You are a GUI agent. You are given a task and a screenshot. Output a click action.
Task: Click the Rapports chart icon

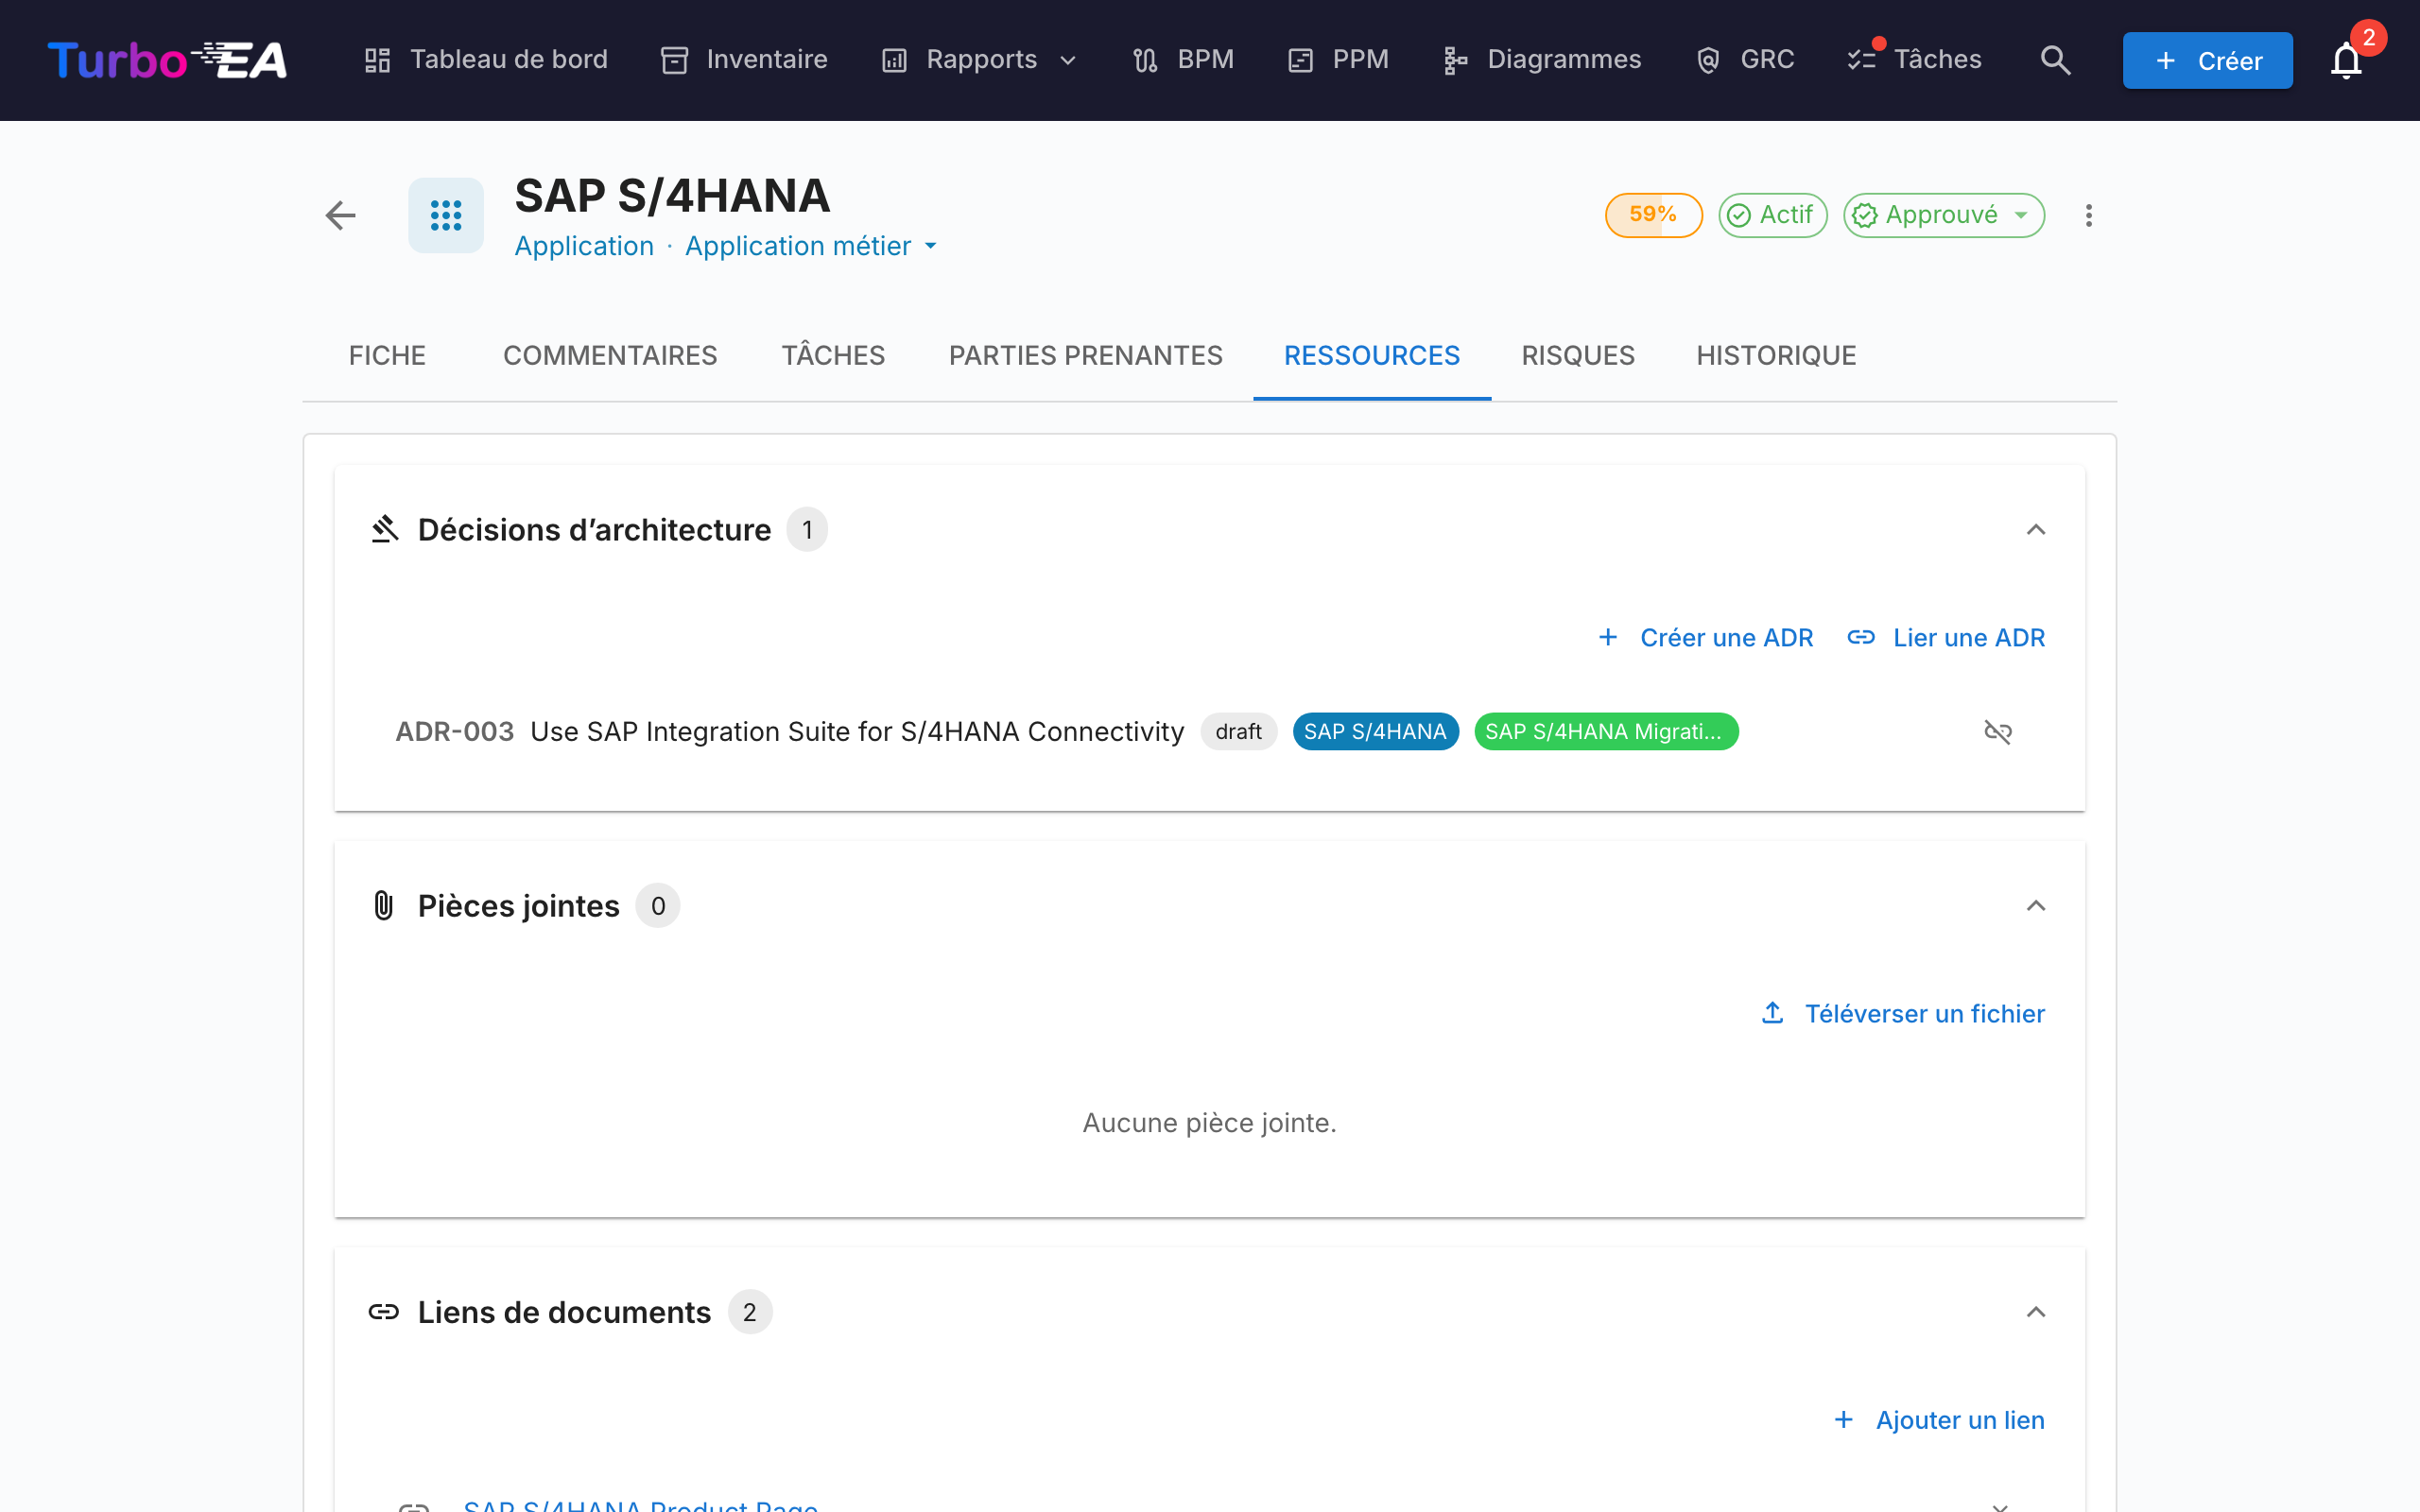click(894, 60)
